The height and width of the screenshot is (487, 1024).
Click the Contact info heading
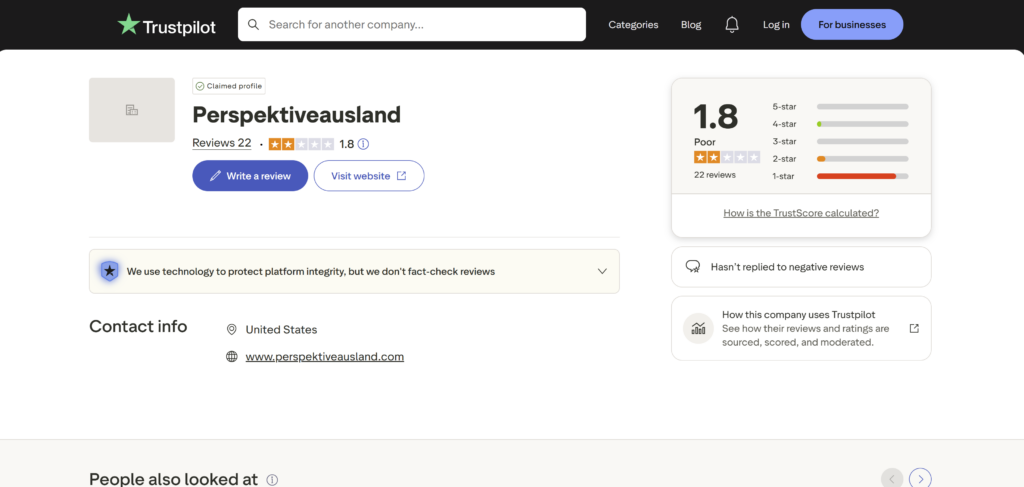click(x=138, y=326)
